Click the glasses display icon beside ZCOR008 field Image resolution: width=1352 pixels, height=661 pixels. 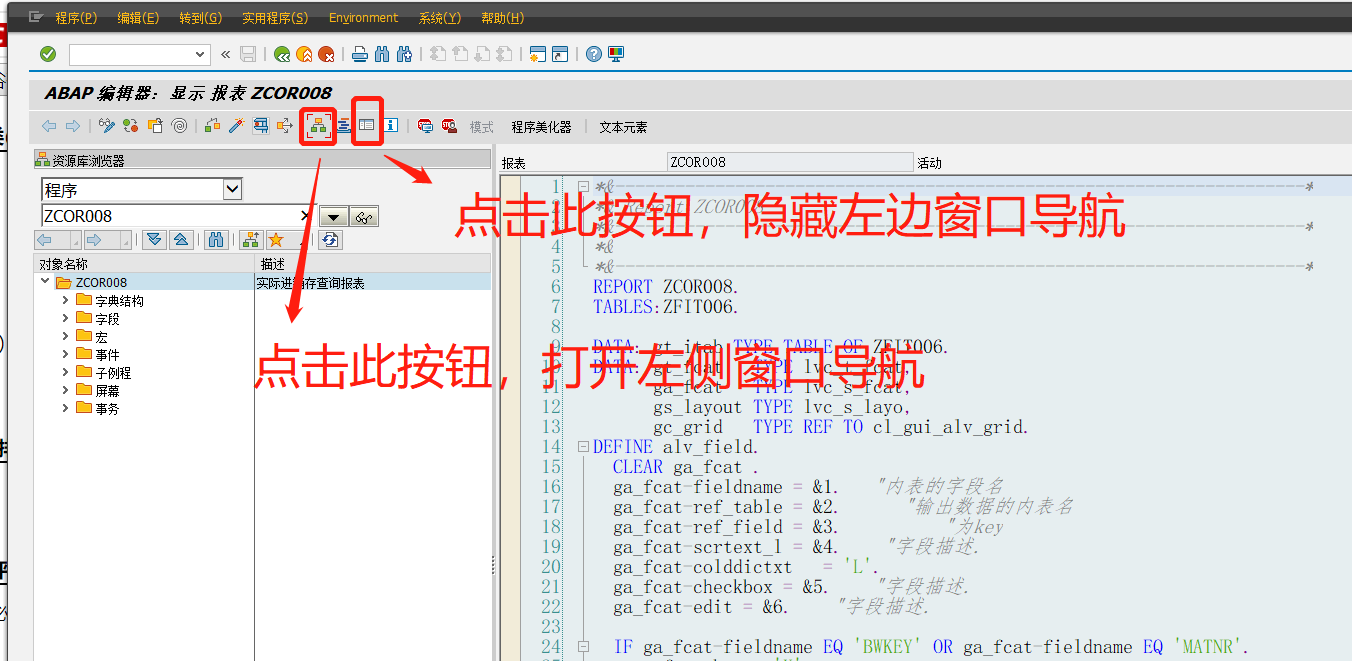coord(363,216)
